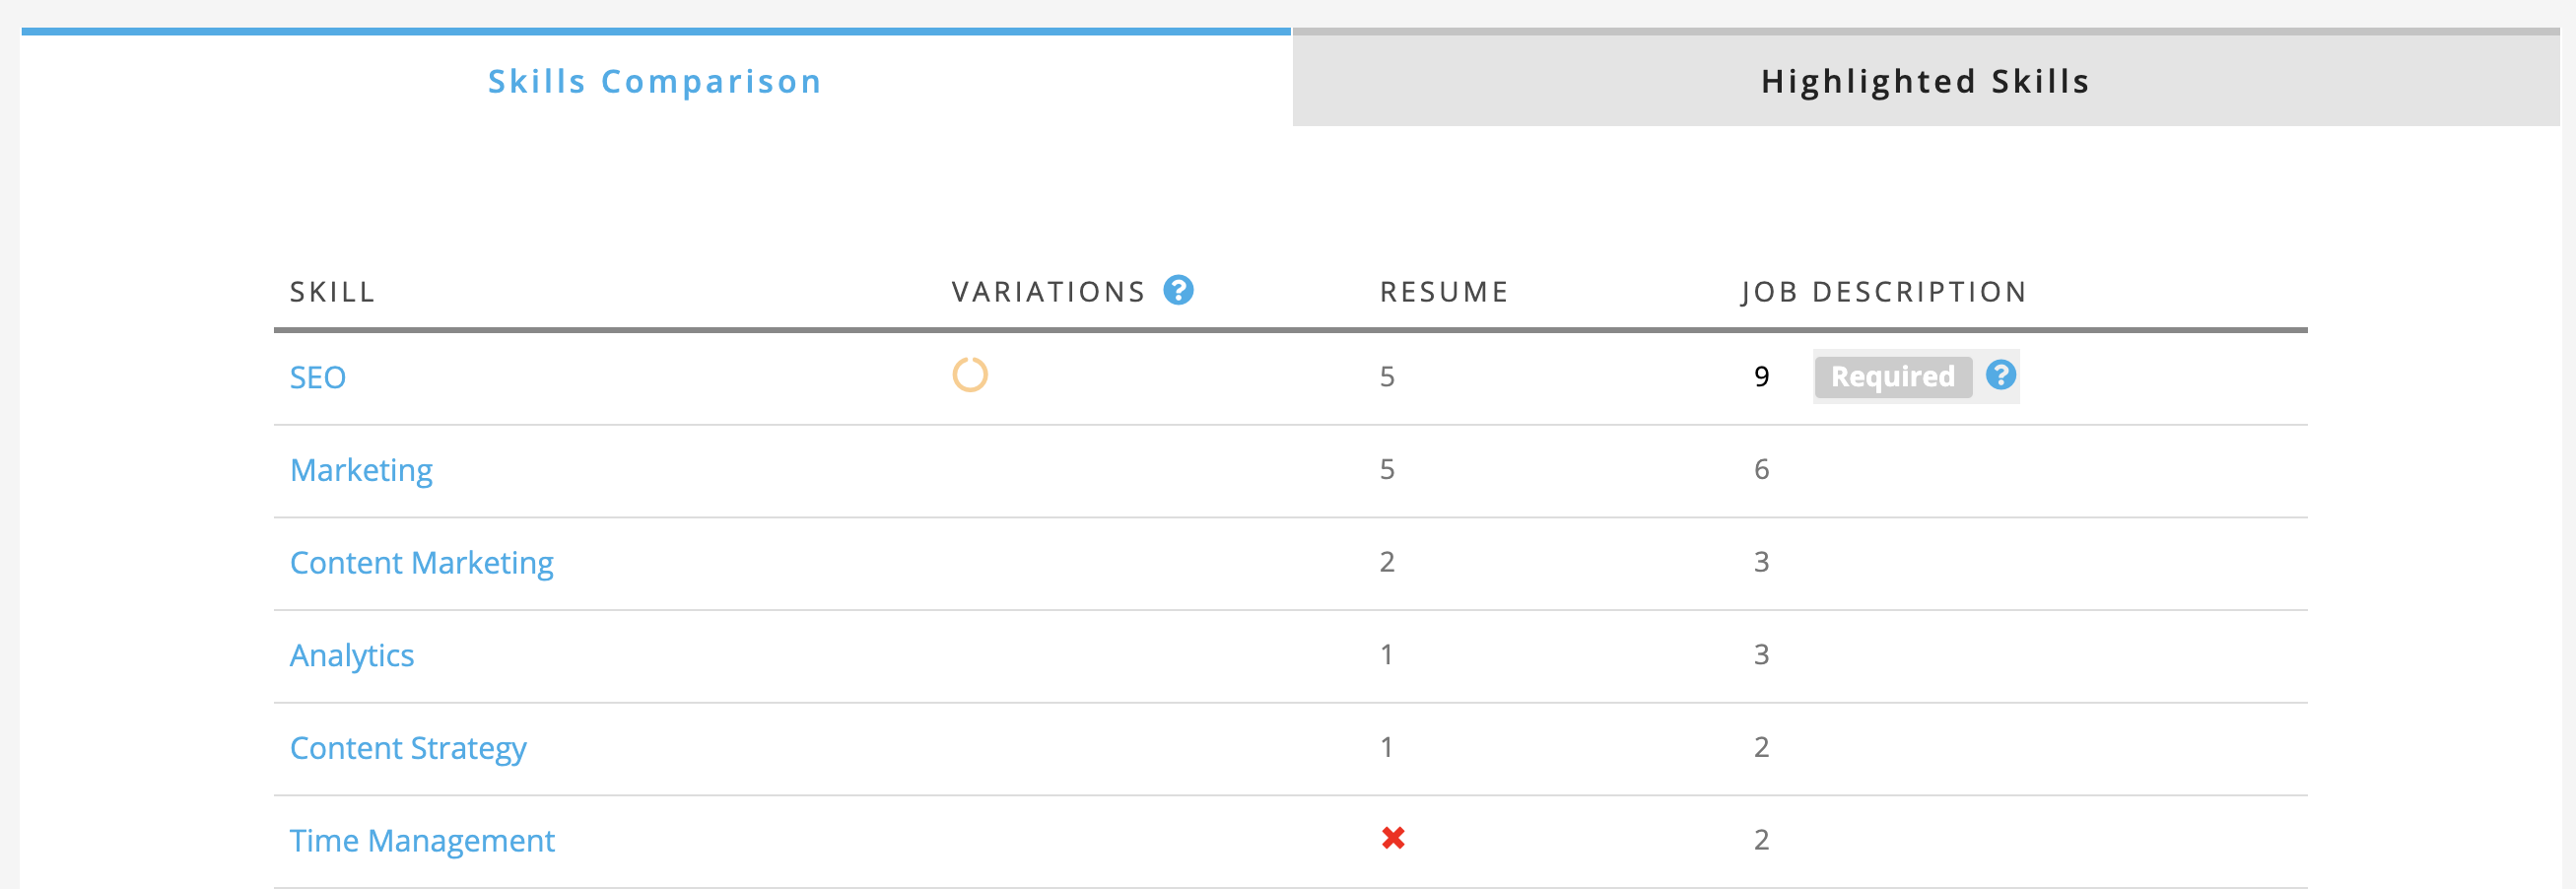
Task: Click the SKILL column header
Action: pos(332,292)
